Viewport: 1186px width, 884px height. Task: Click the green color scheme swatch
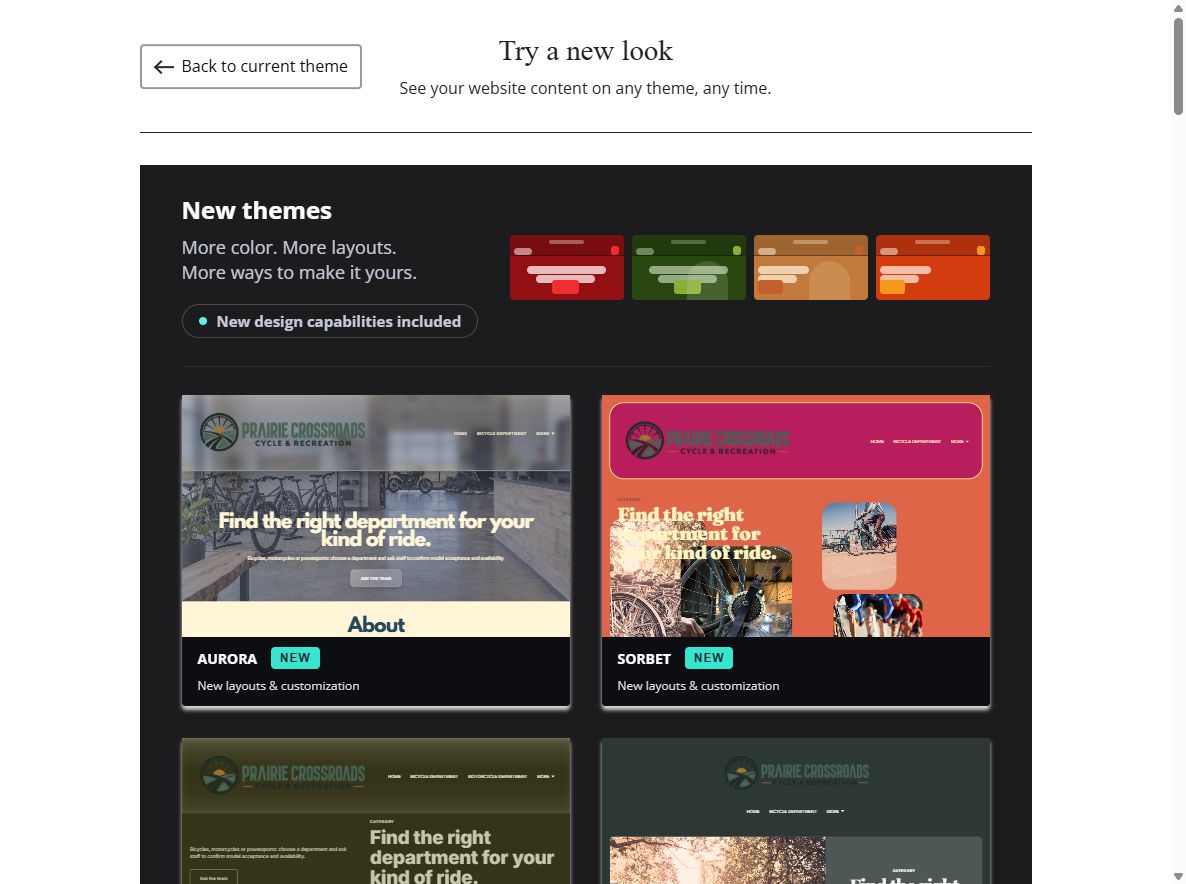688,268
